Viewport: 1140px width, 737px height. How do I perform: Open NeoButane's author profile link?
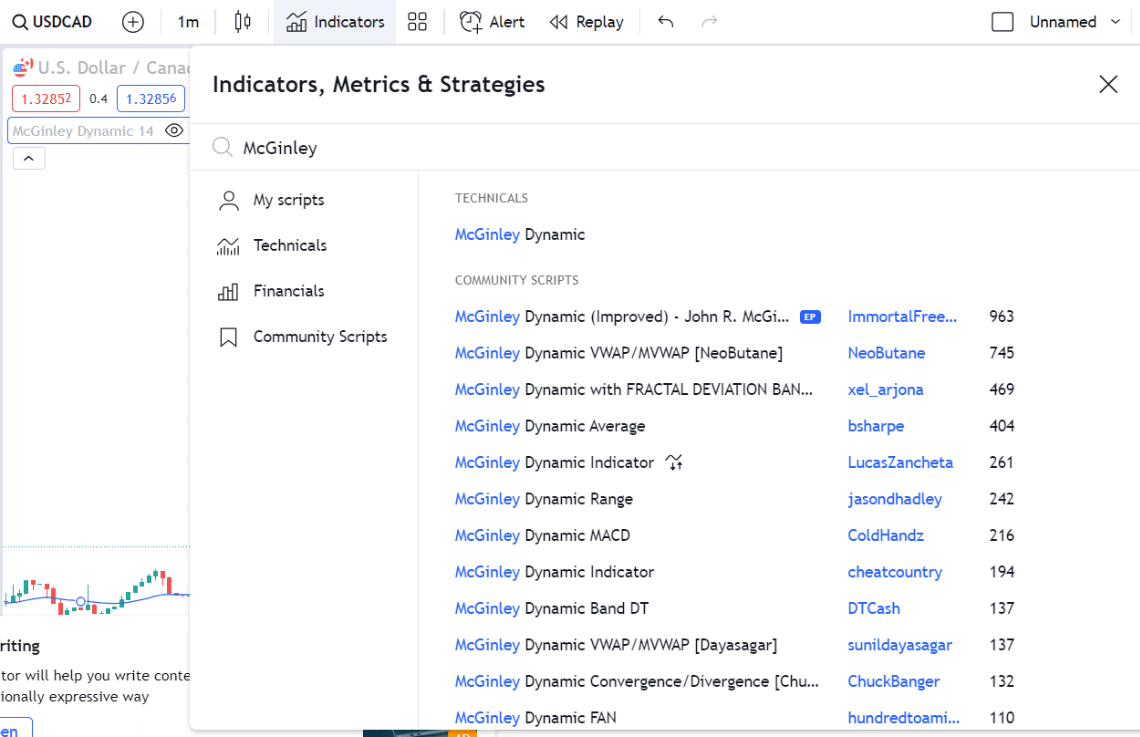click(886, 352)
